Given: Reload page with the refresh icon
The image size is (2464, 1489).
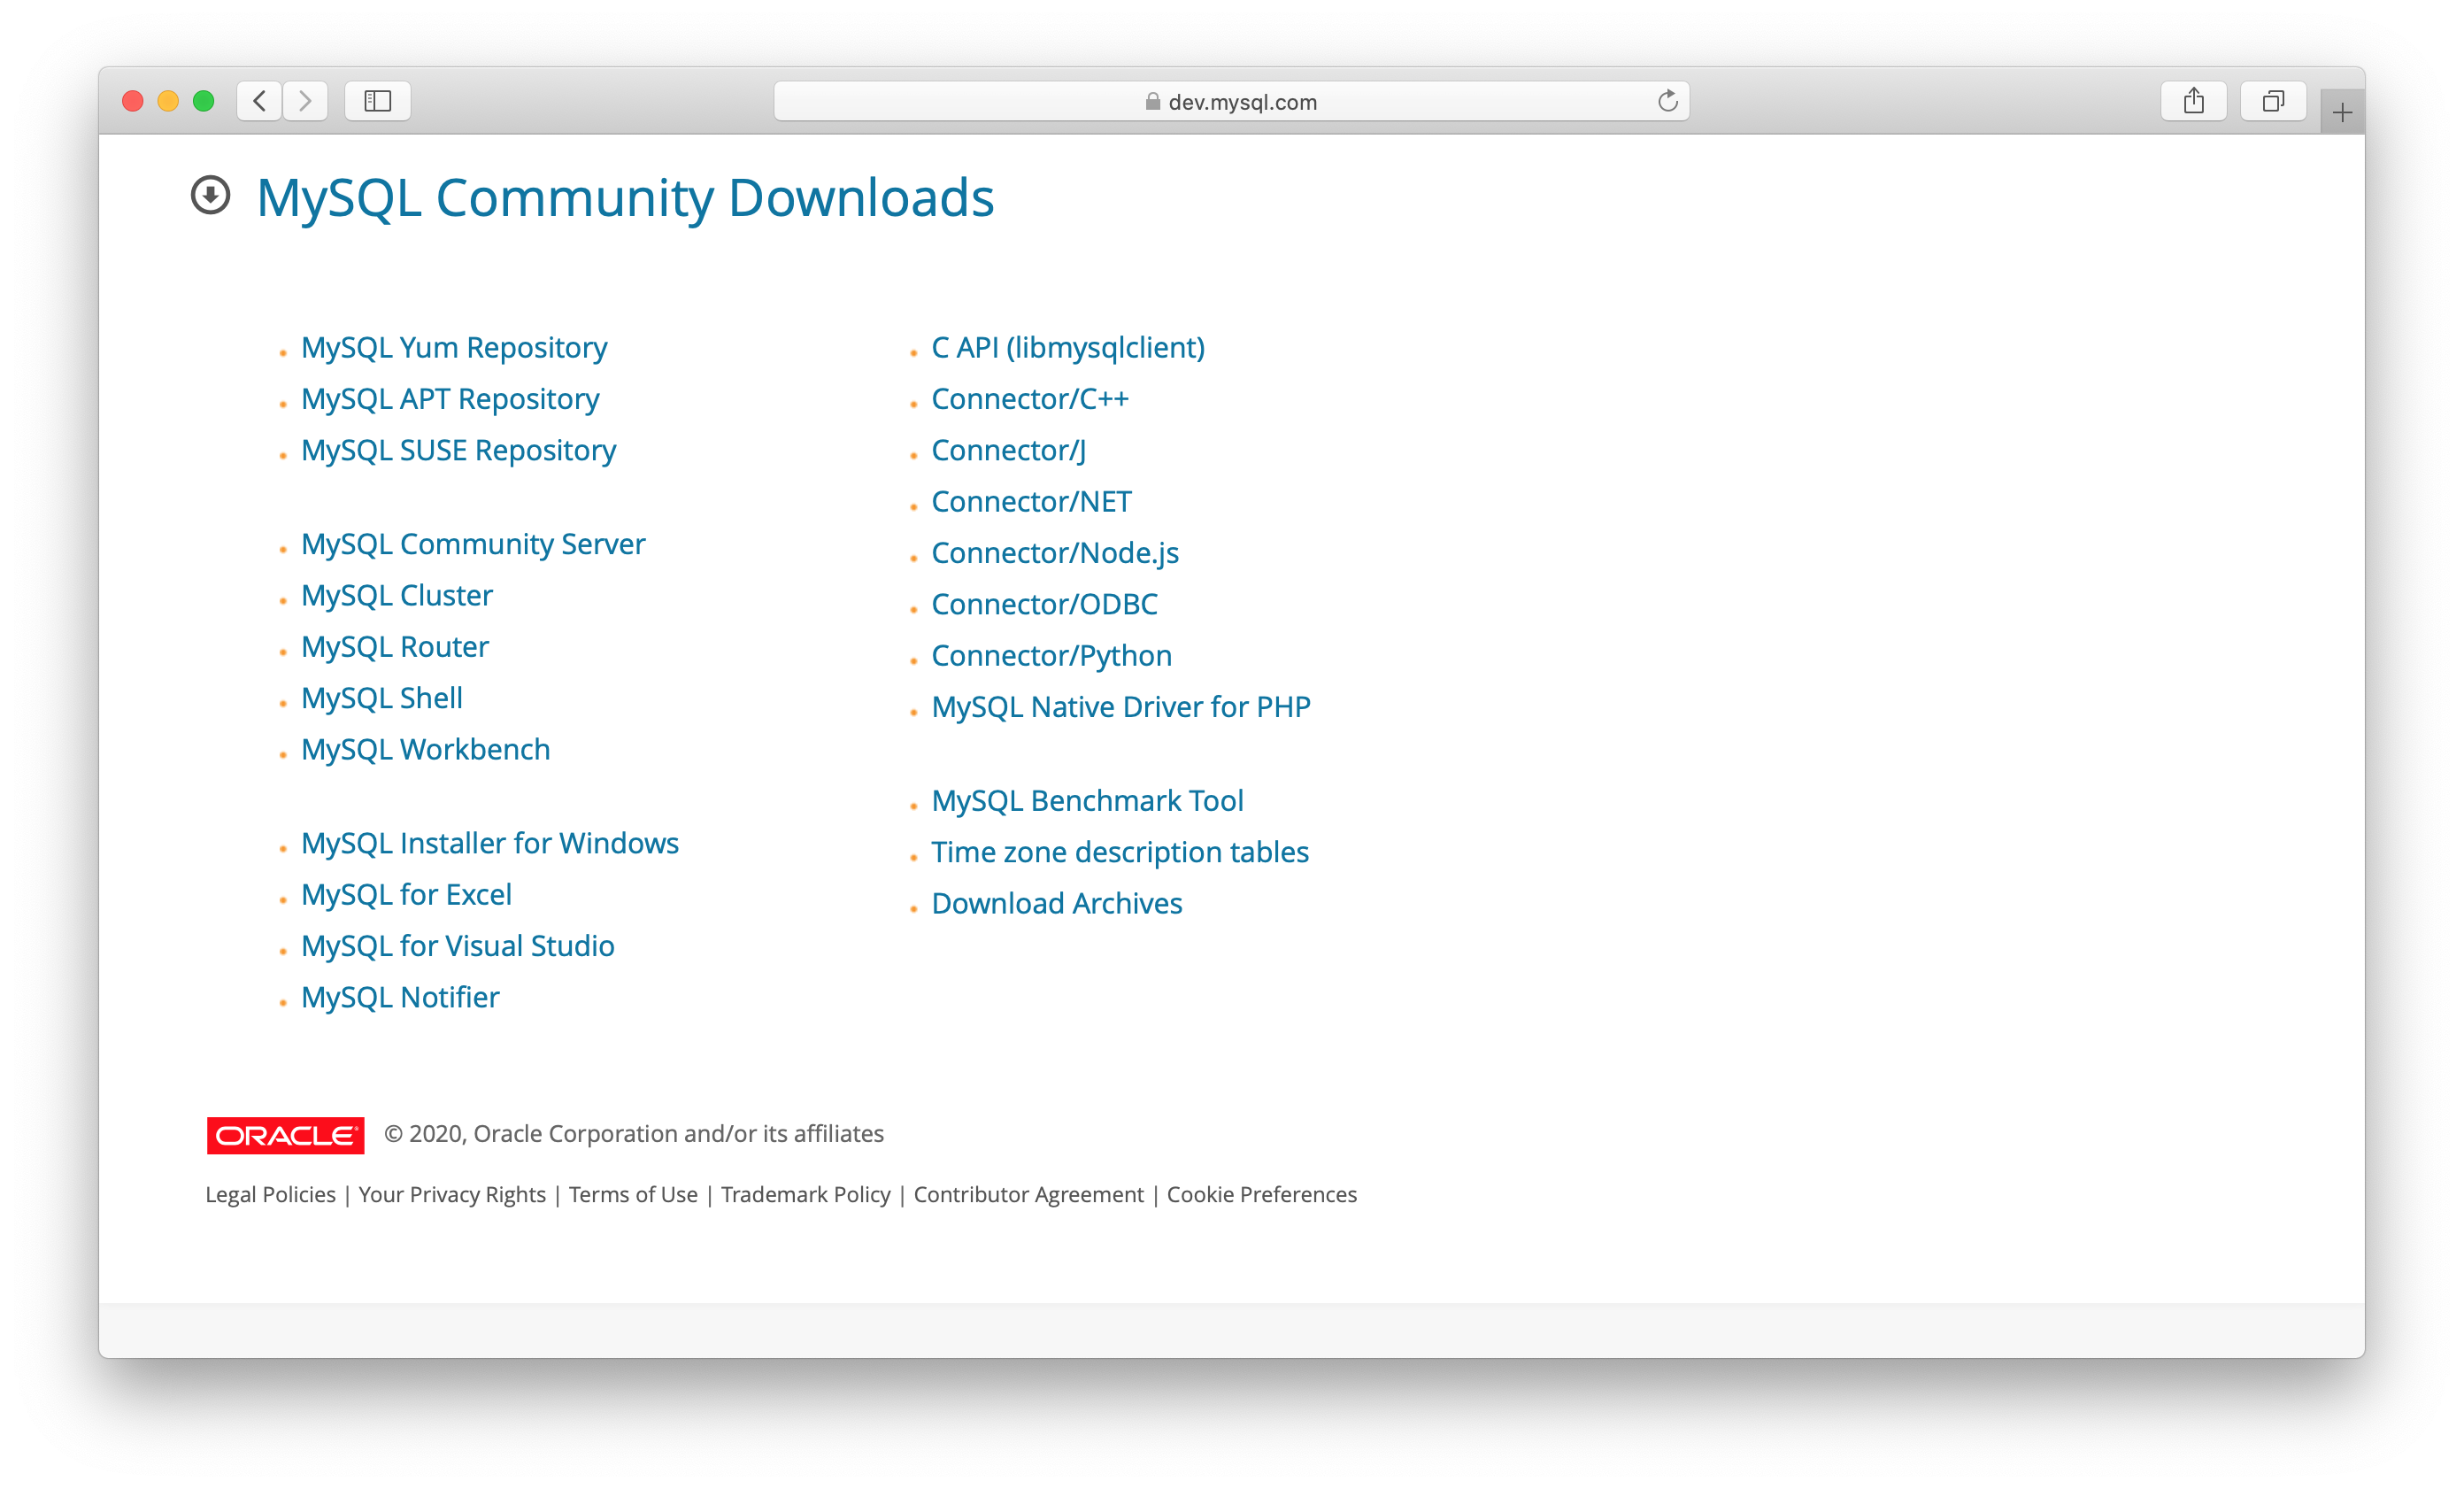Looking at the screenshot, I should tap(1667, 101).
